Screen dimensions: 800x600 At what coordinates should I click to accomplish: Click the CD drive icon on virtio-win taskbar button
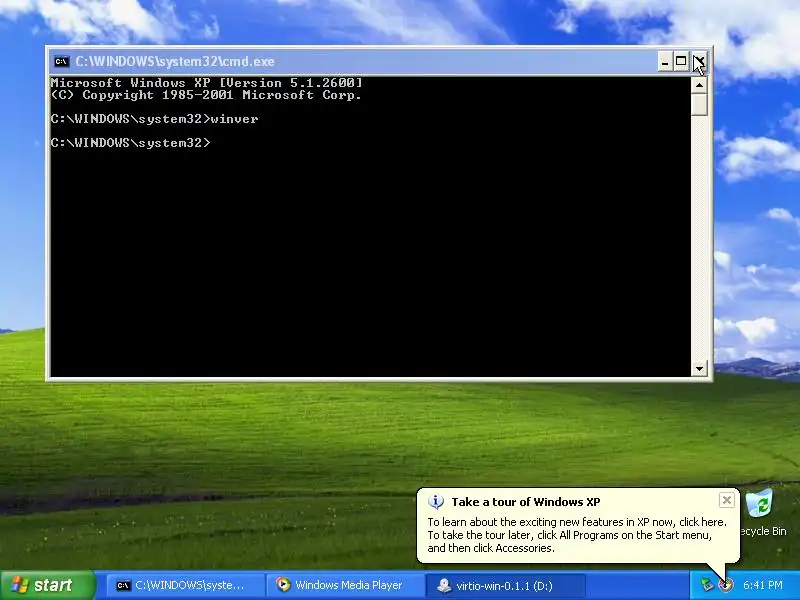(444, 585)
